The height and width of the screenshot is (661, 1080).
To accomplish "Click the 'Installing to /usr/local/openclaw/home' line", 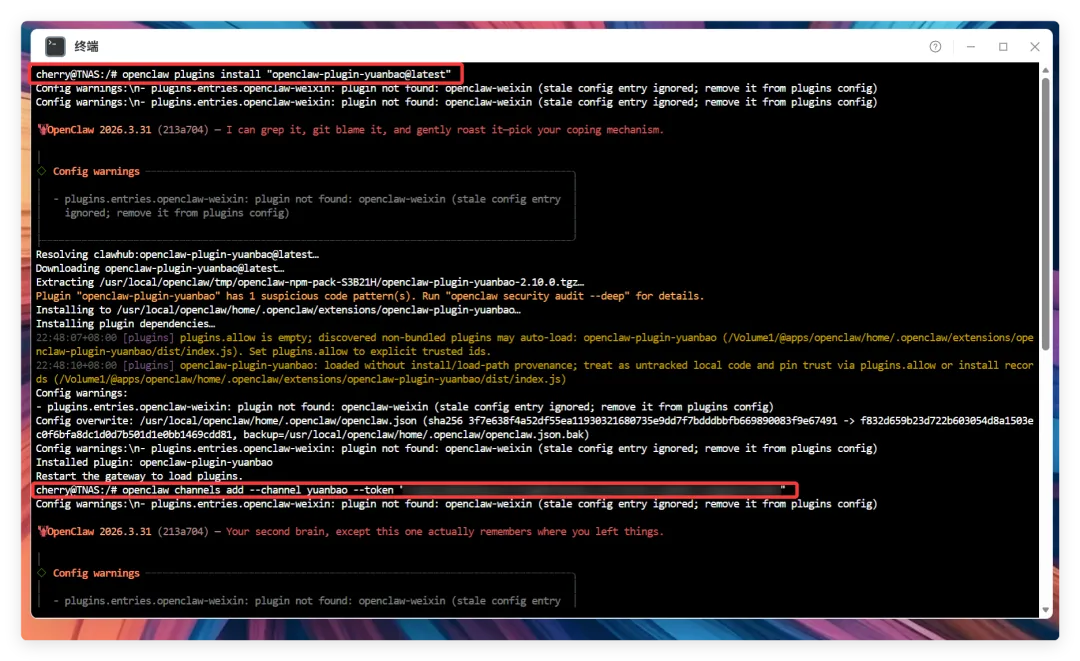I will [x=278, y=310].
